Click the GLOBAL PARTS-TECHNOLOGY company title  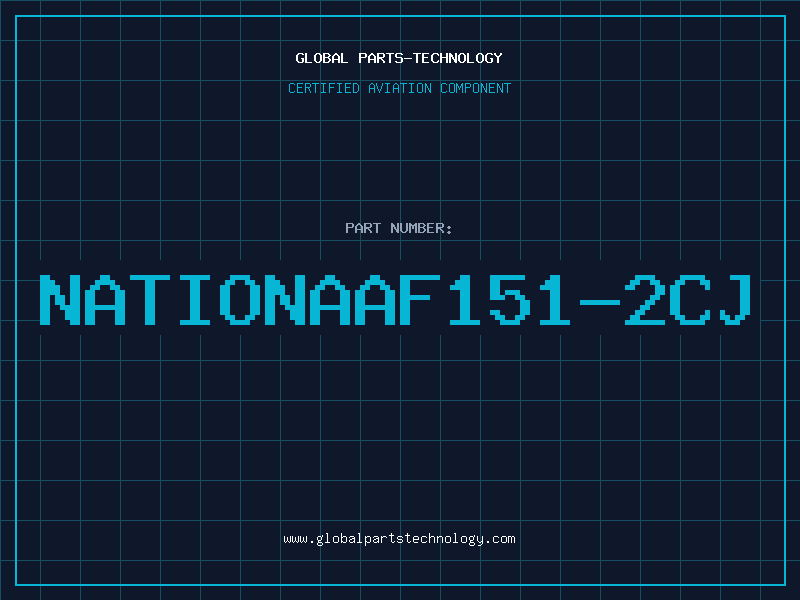point(399,58)
